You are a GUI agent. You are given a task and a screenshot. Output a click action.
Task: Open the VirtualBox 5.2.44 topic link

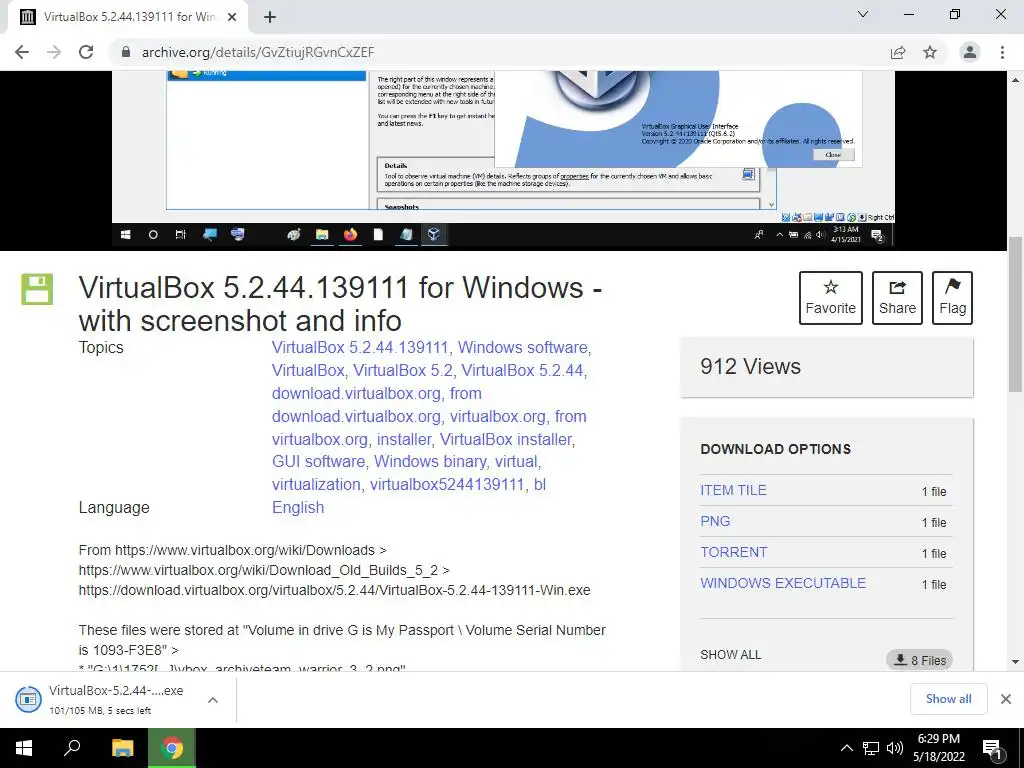click(x=522, y=370)
